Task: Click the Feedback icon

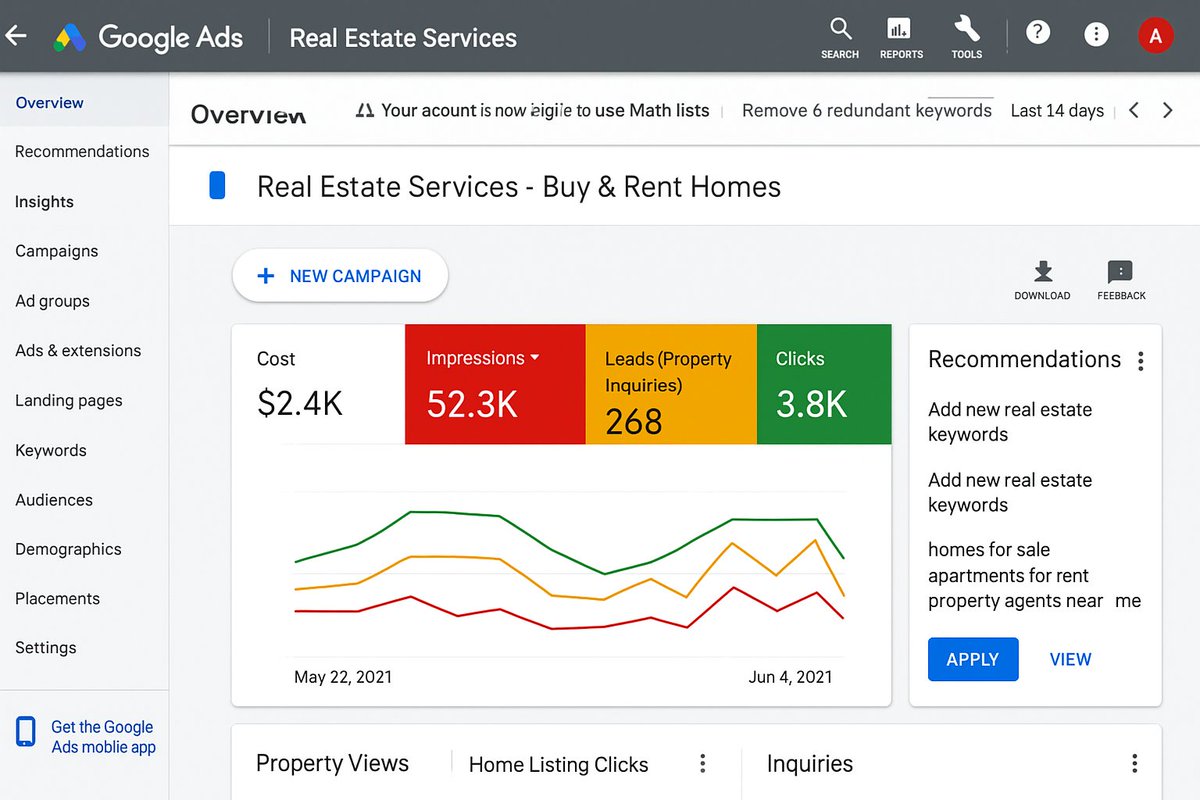Action: click(1121, 281)
